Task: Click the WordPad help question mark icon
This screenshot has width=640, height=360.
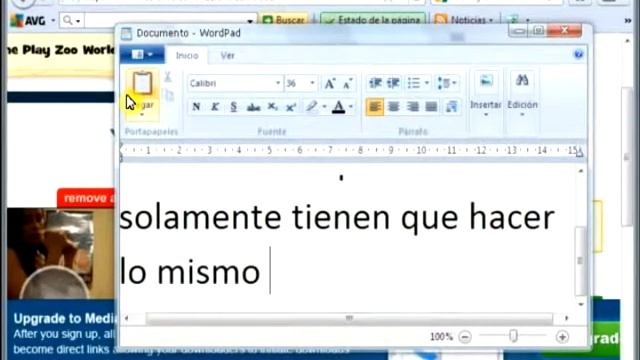Action: pos(578,55)
